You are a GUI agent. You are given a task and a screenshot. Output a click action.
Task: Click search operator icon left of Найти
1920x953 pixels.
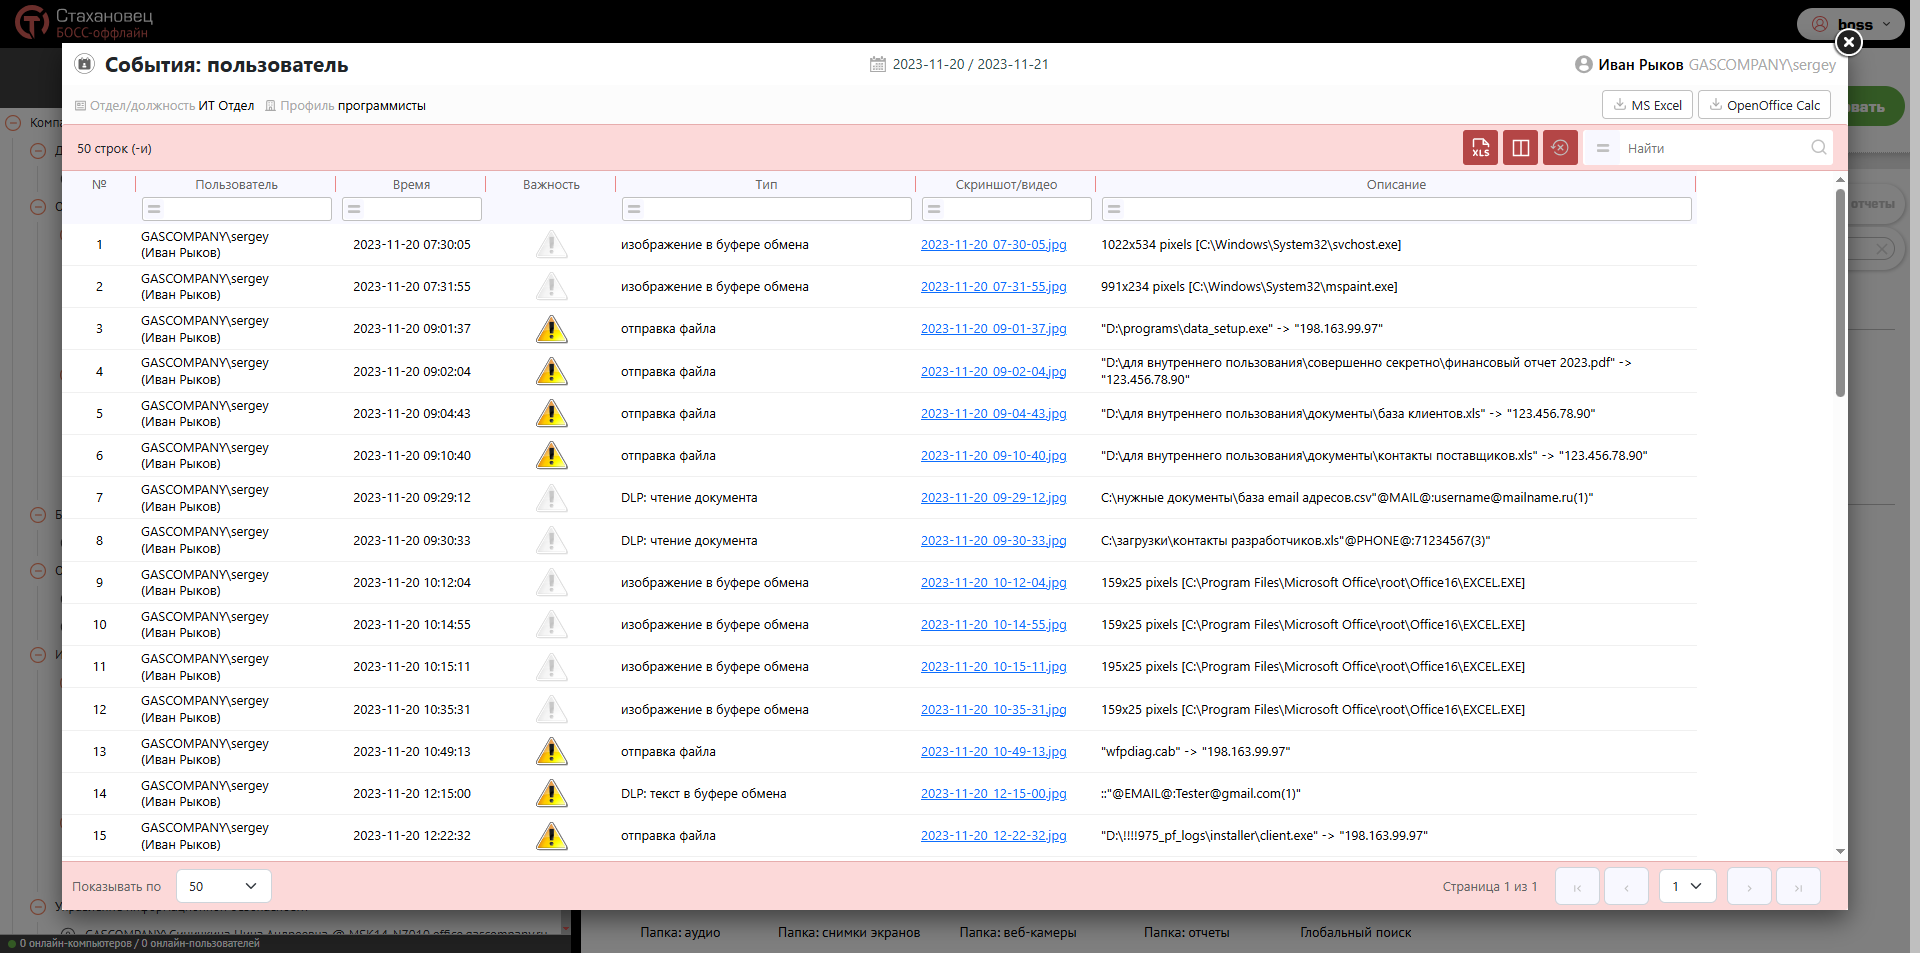[1603, 148]
